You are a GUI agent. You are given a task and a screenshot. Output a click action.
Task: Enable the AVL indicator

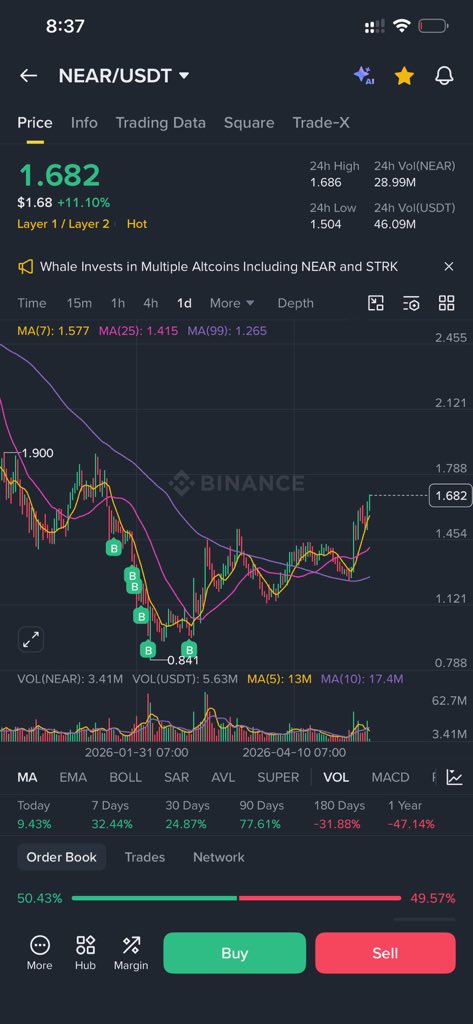pos(223,777)
